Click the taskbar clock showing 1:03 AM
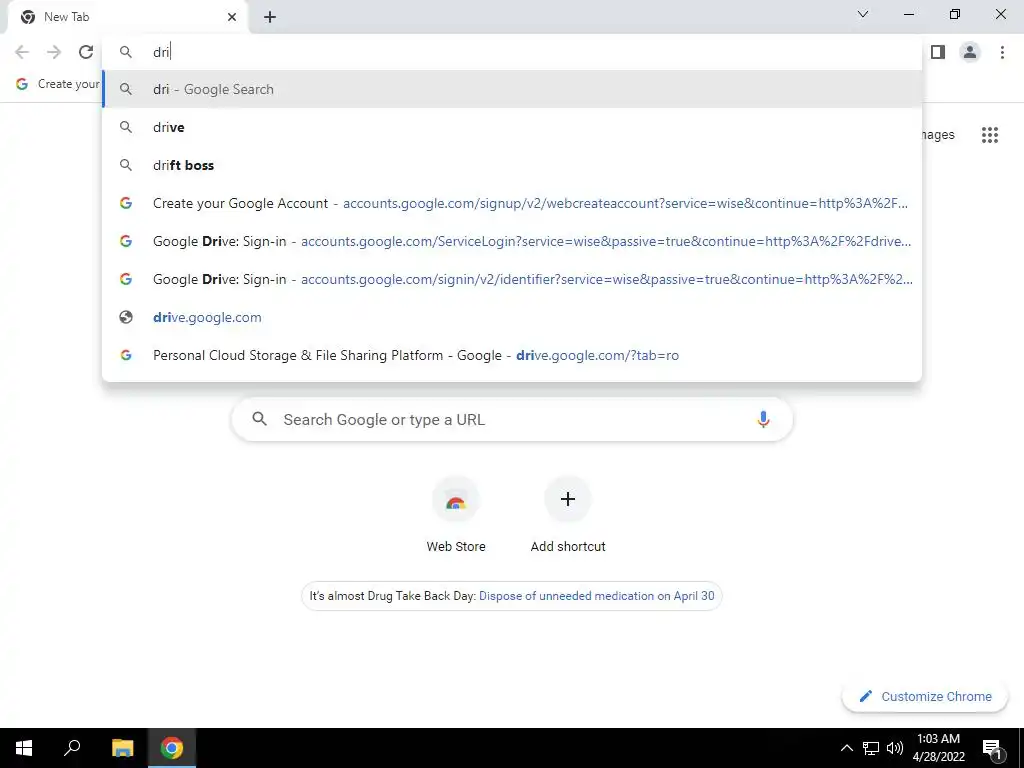This screenshot has height=768, width=1024. 938,748
